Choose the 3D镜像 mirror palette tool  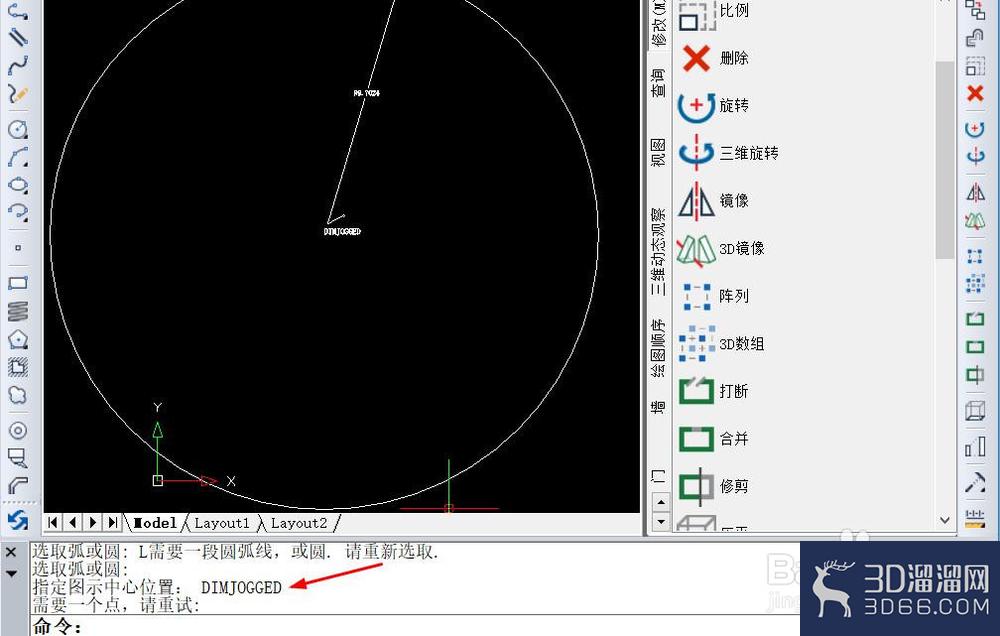(x=721, y=249)
